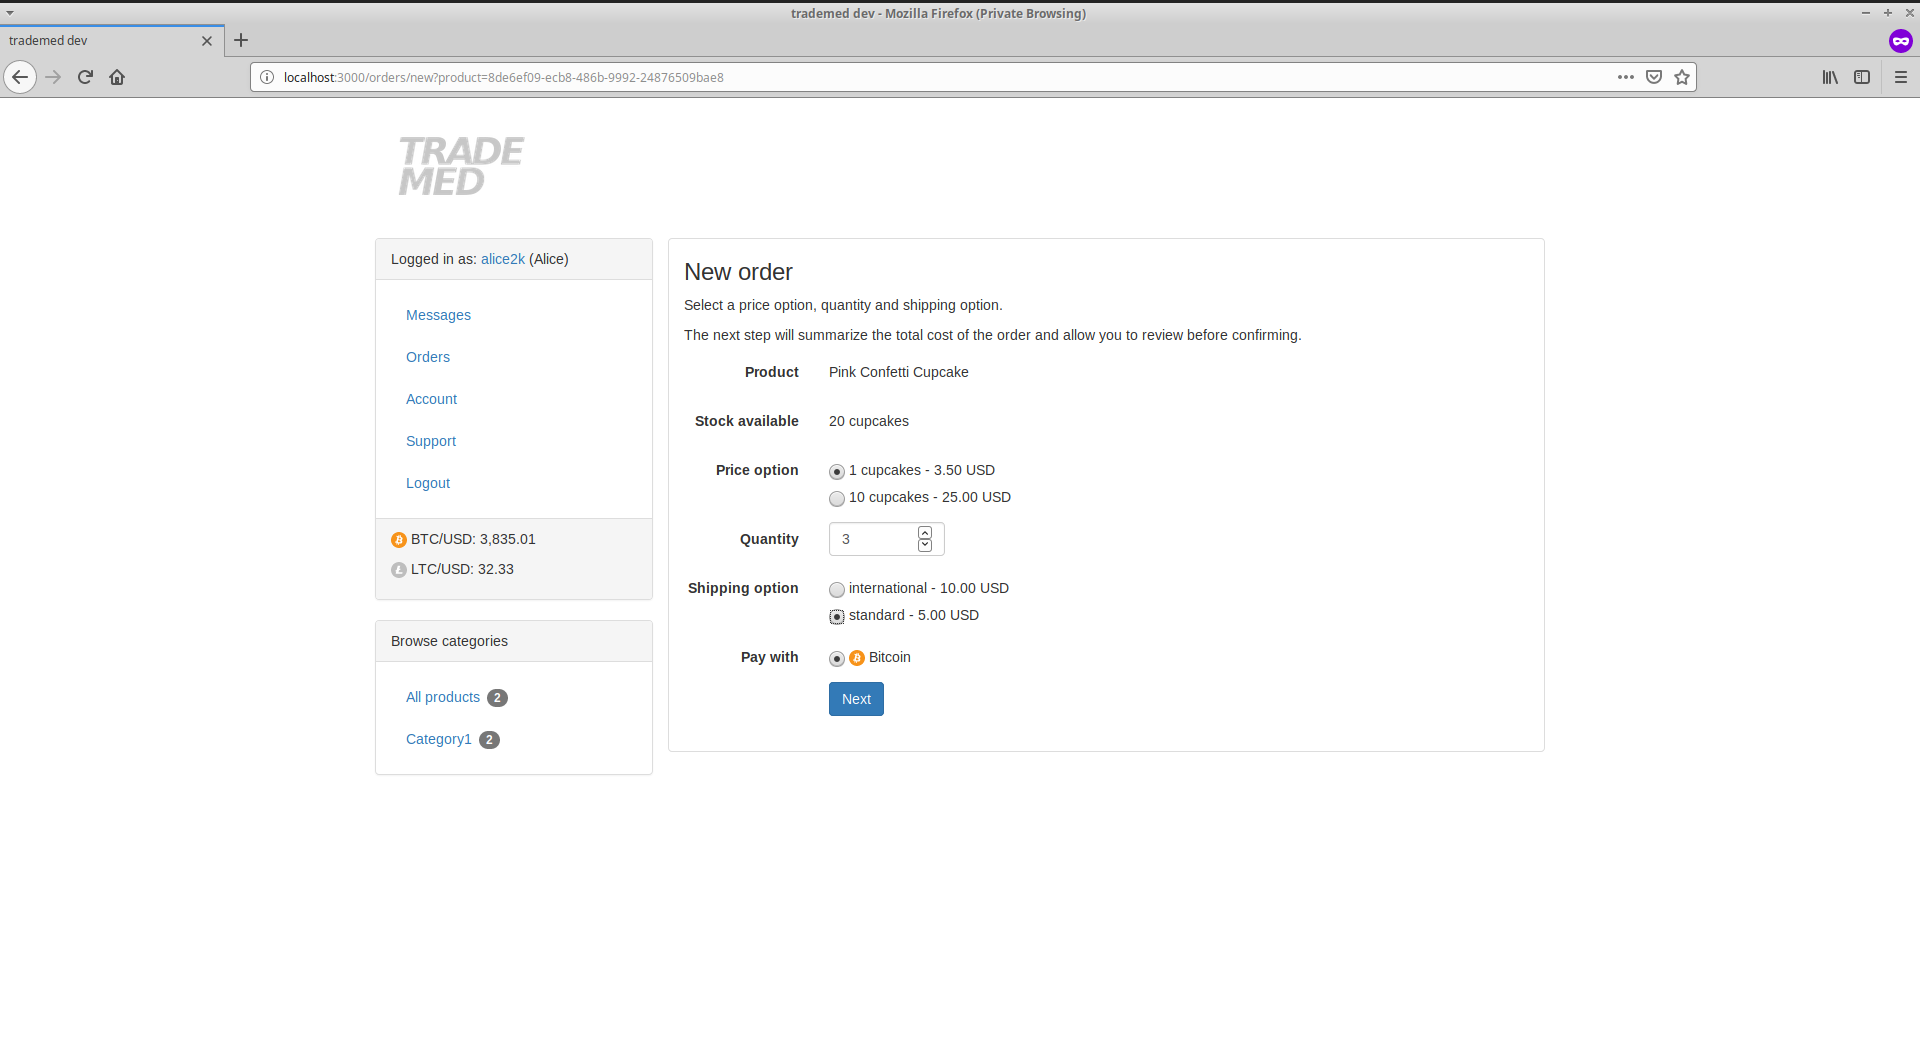Go to Orders in the sidebar
1920x1055 pixels.
(x=428, y=357)
